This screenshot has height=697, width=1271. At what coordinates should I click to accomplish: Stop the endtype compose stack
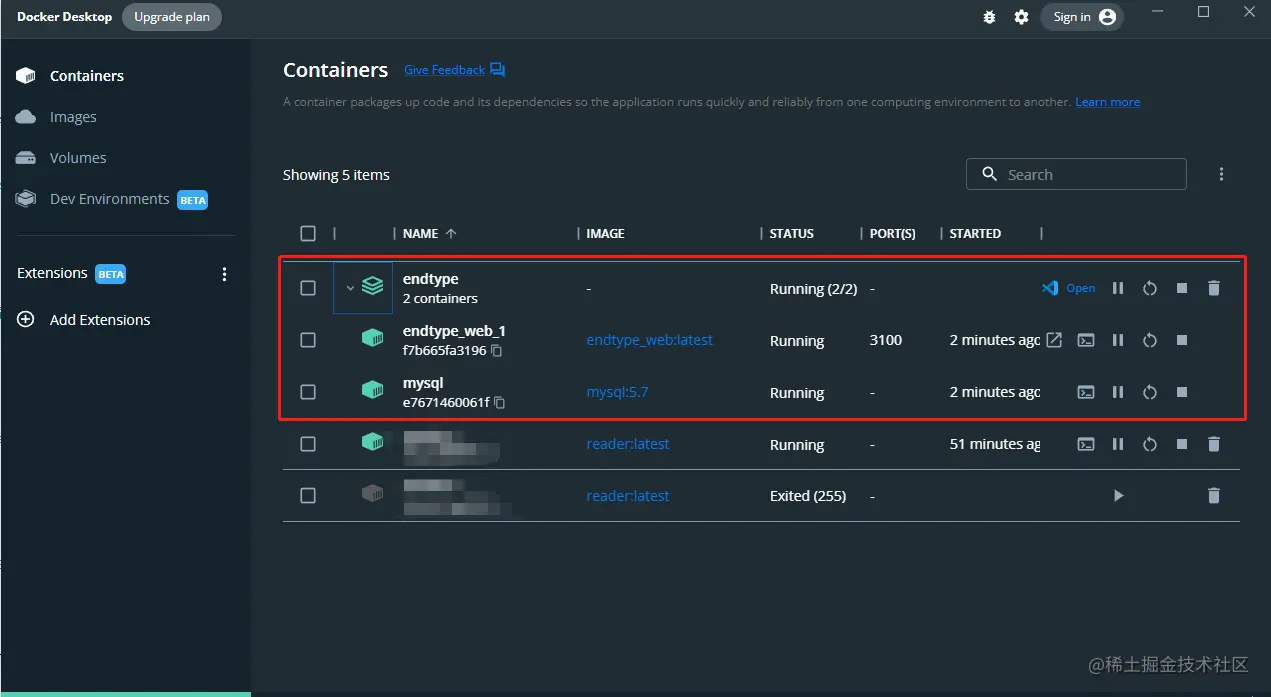click(x=1182, y=288)
